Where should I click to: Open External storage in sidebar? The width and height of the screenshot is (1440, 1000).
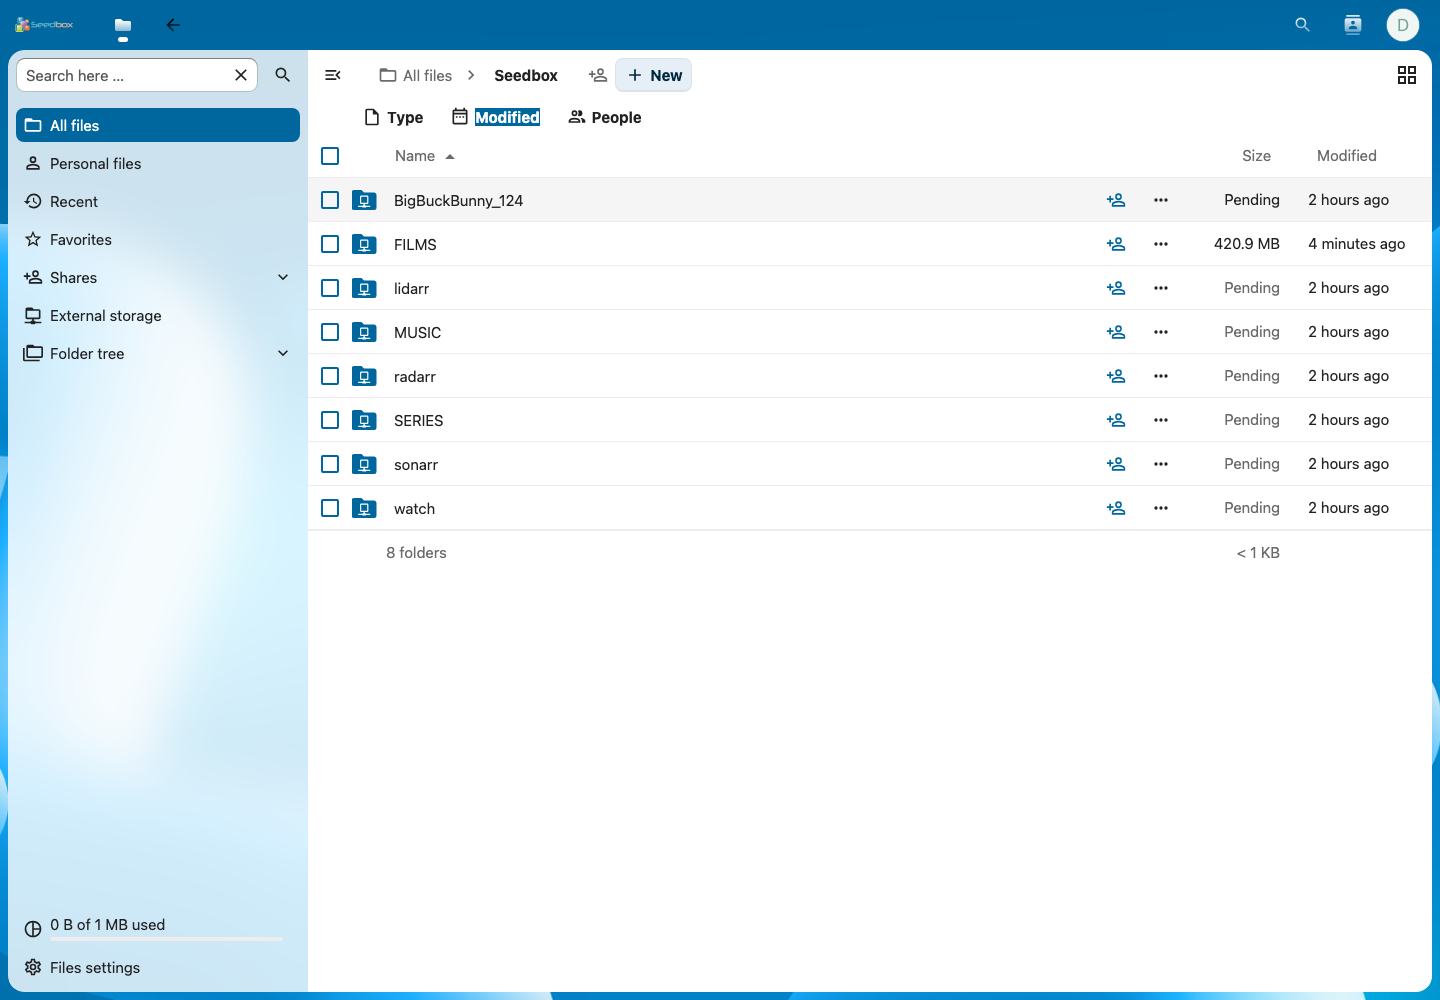pyautogui.click(x=158, y=315)
